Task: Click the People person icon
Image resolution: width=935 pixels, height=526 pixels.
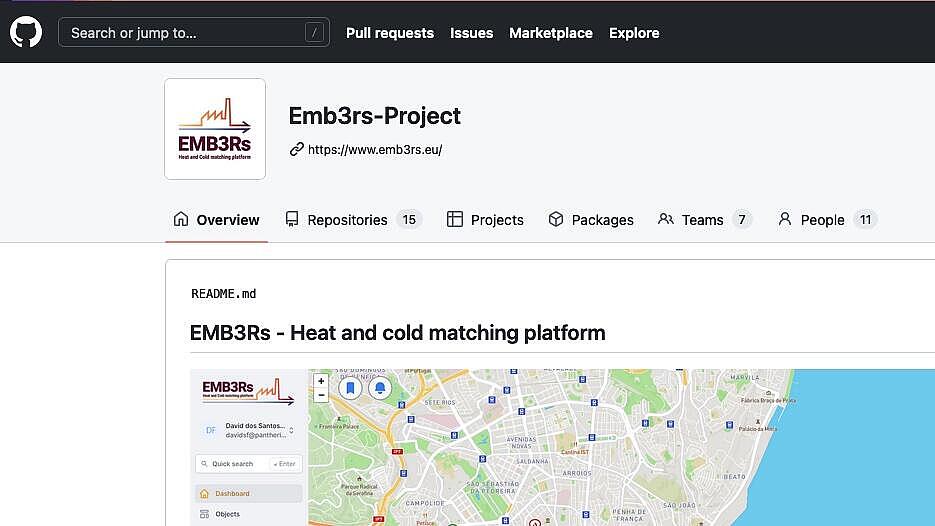Action: click(x=785, y=219)
